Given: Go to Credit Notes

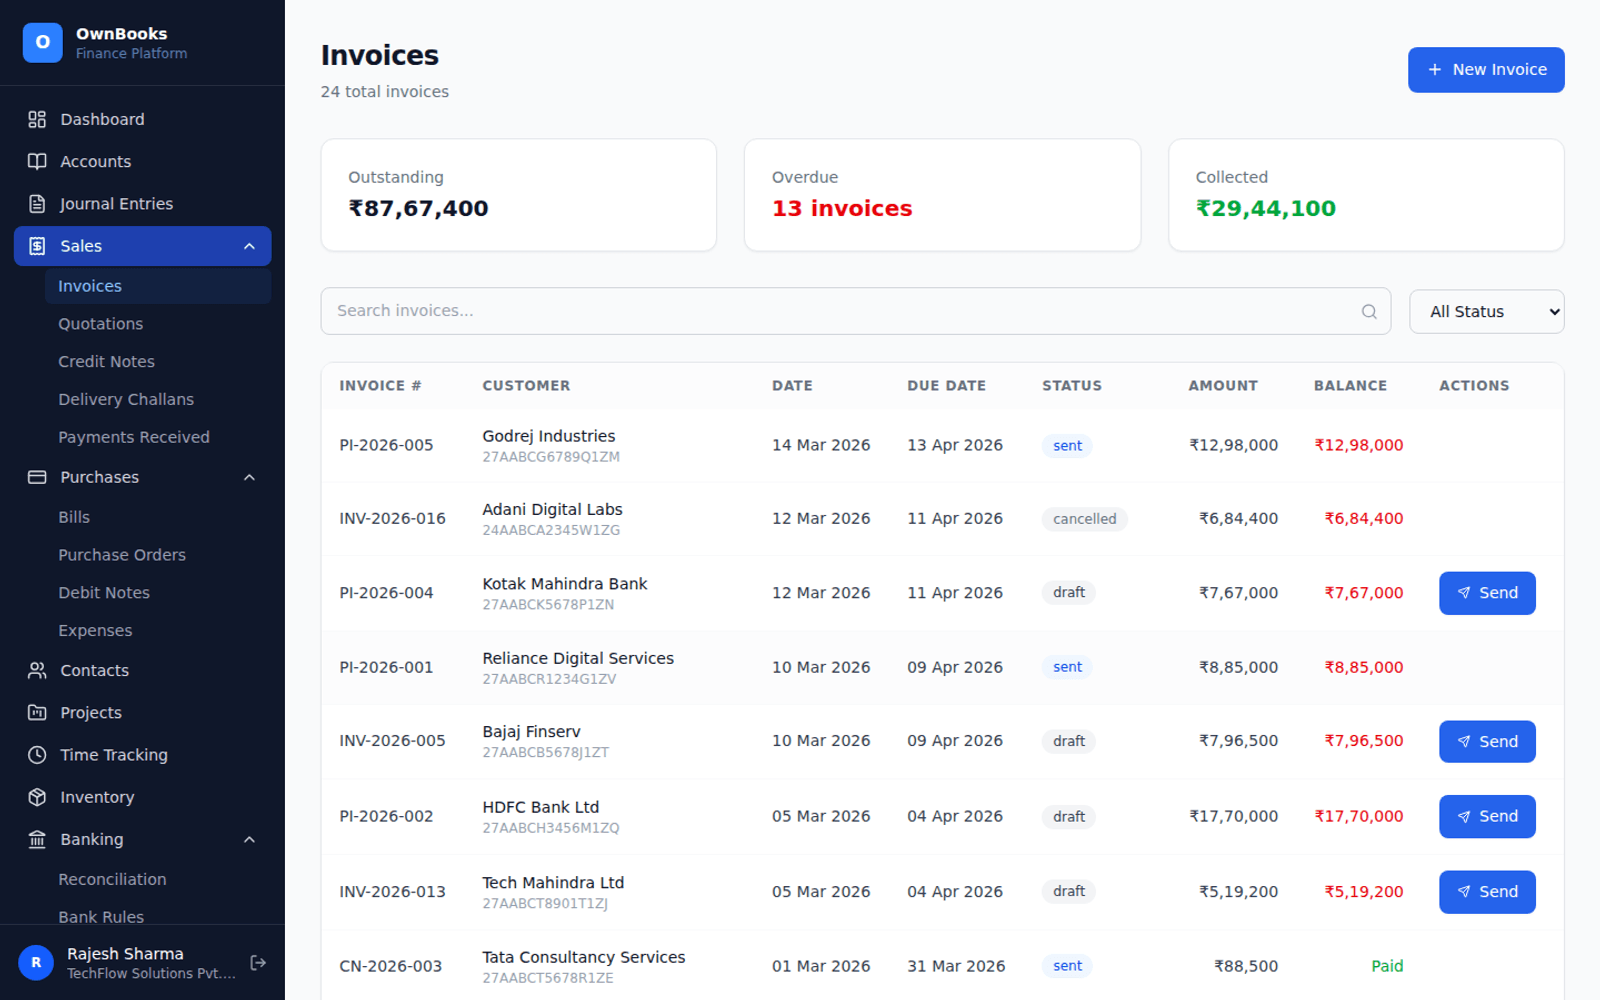Looking at the screenshot, I should pyautogui.click(x=158, y=362).
